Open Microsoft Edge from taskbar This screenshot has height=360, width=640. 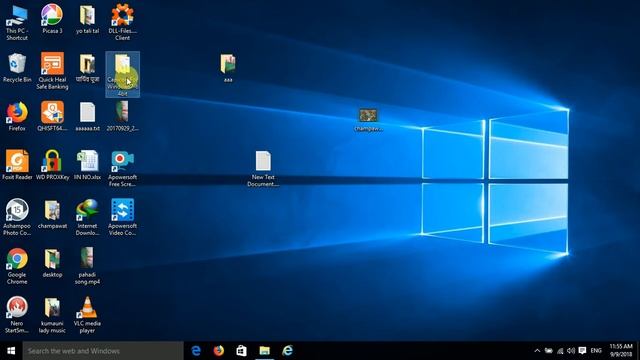tap(196, 351)
